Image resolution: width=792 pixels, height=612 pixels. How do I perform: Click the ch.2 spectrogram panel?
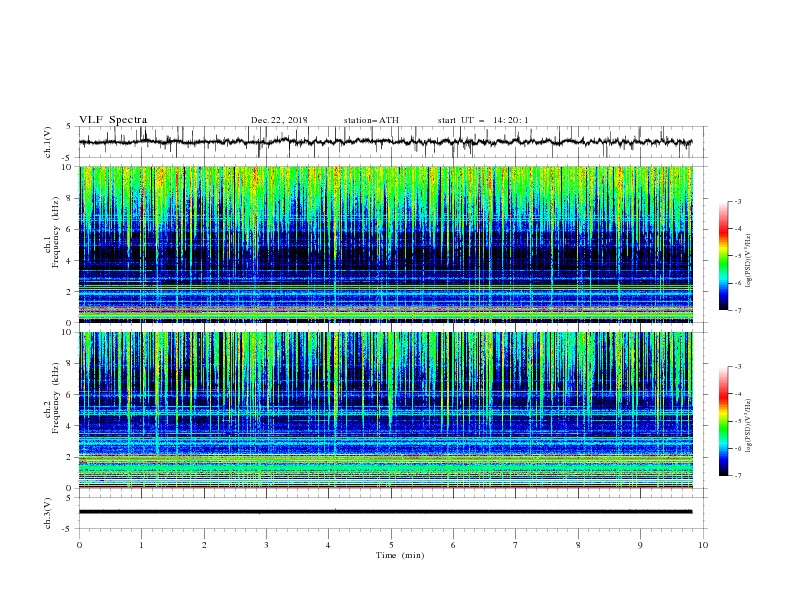pos(386,410)
